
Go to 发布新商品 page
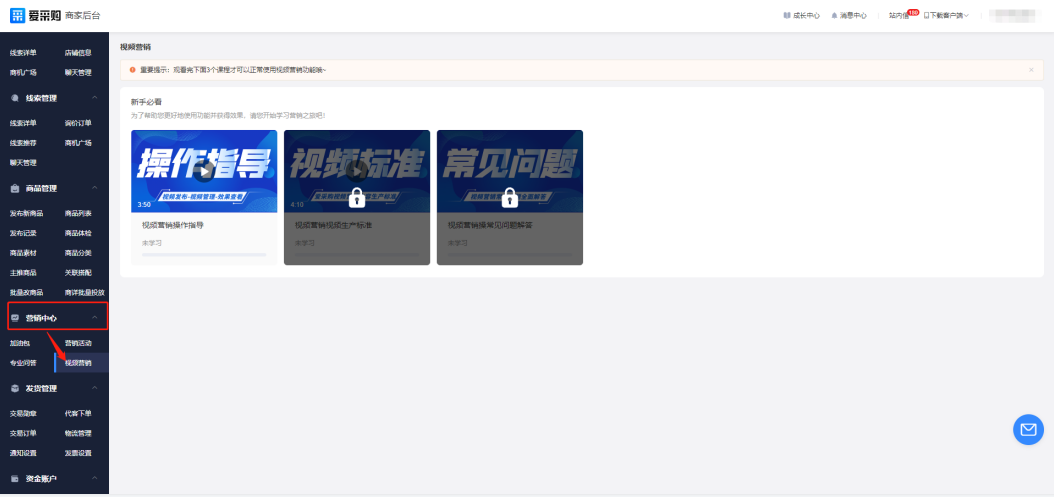[x=27, y=213]
